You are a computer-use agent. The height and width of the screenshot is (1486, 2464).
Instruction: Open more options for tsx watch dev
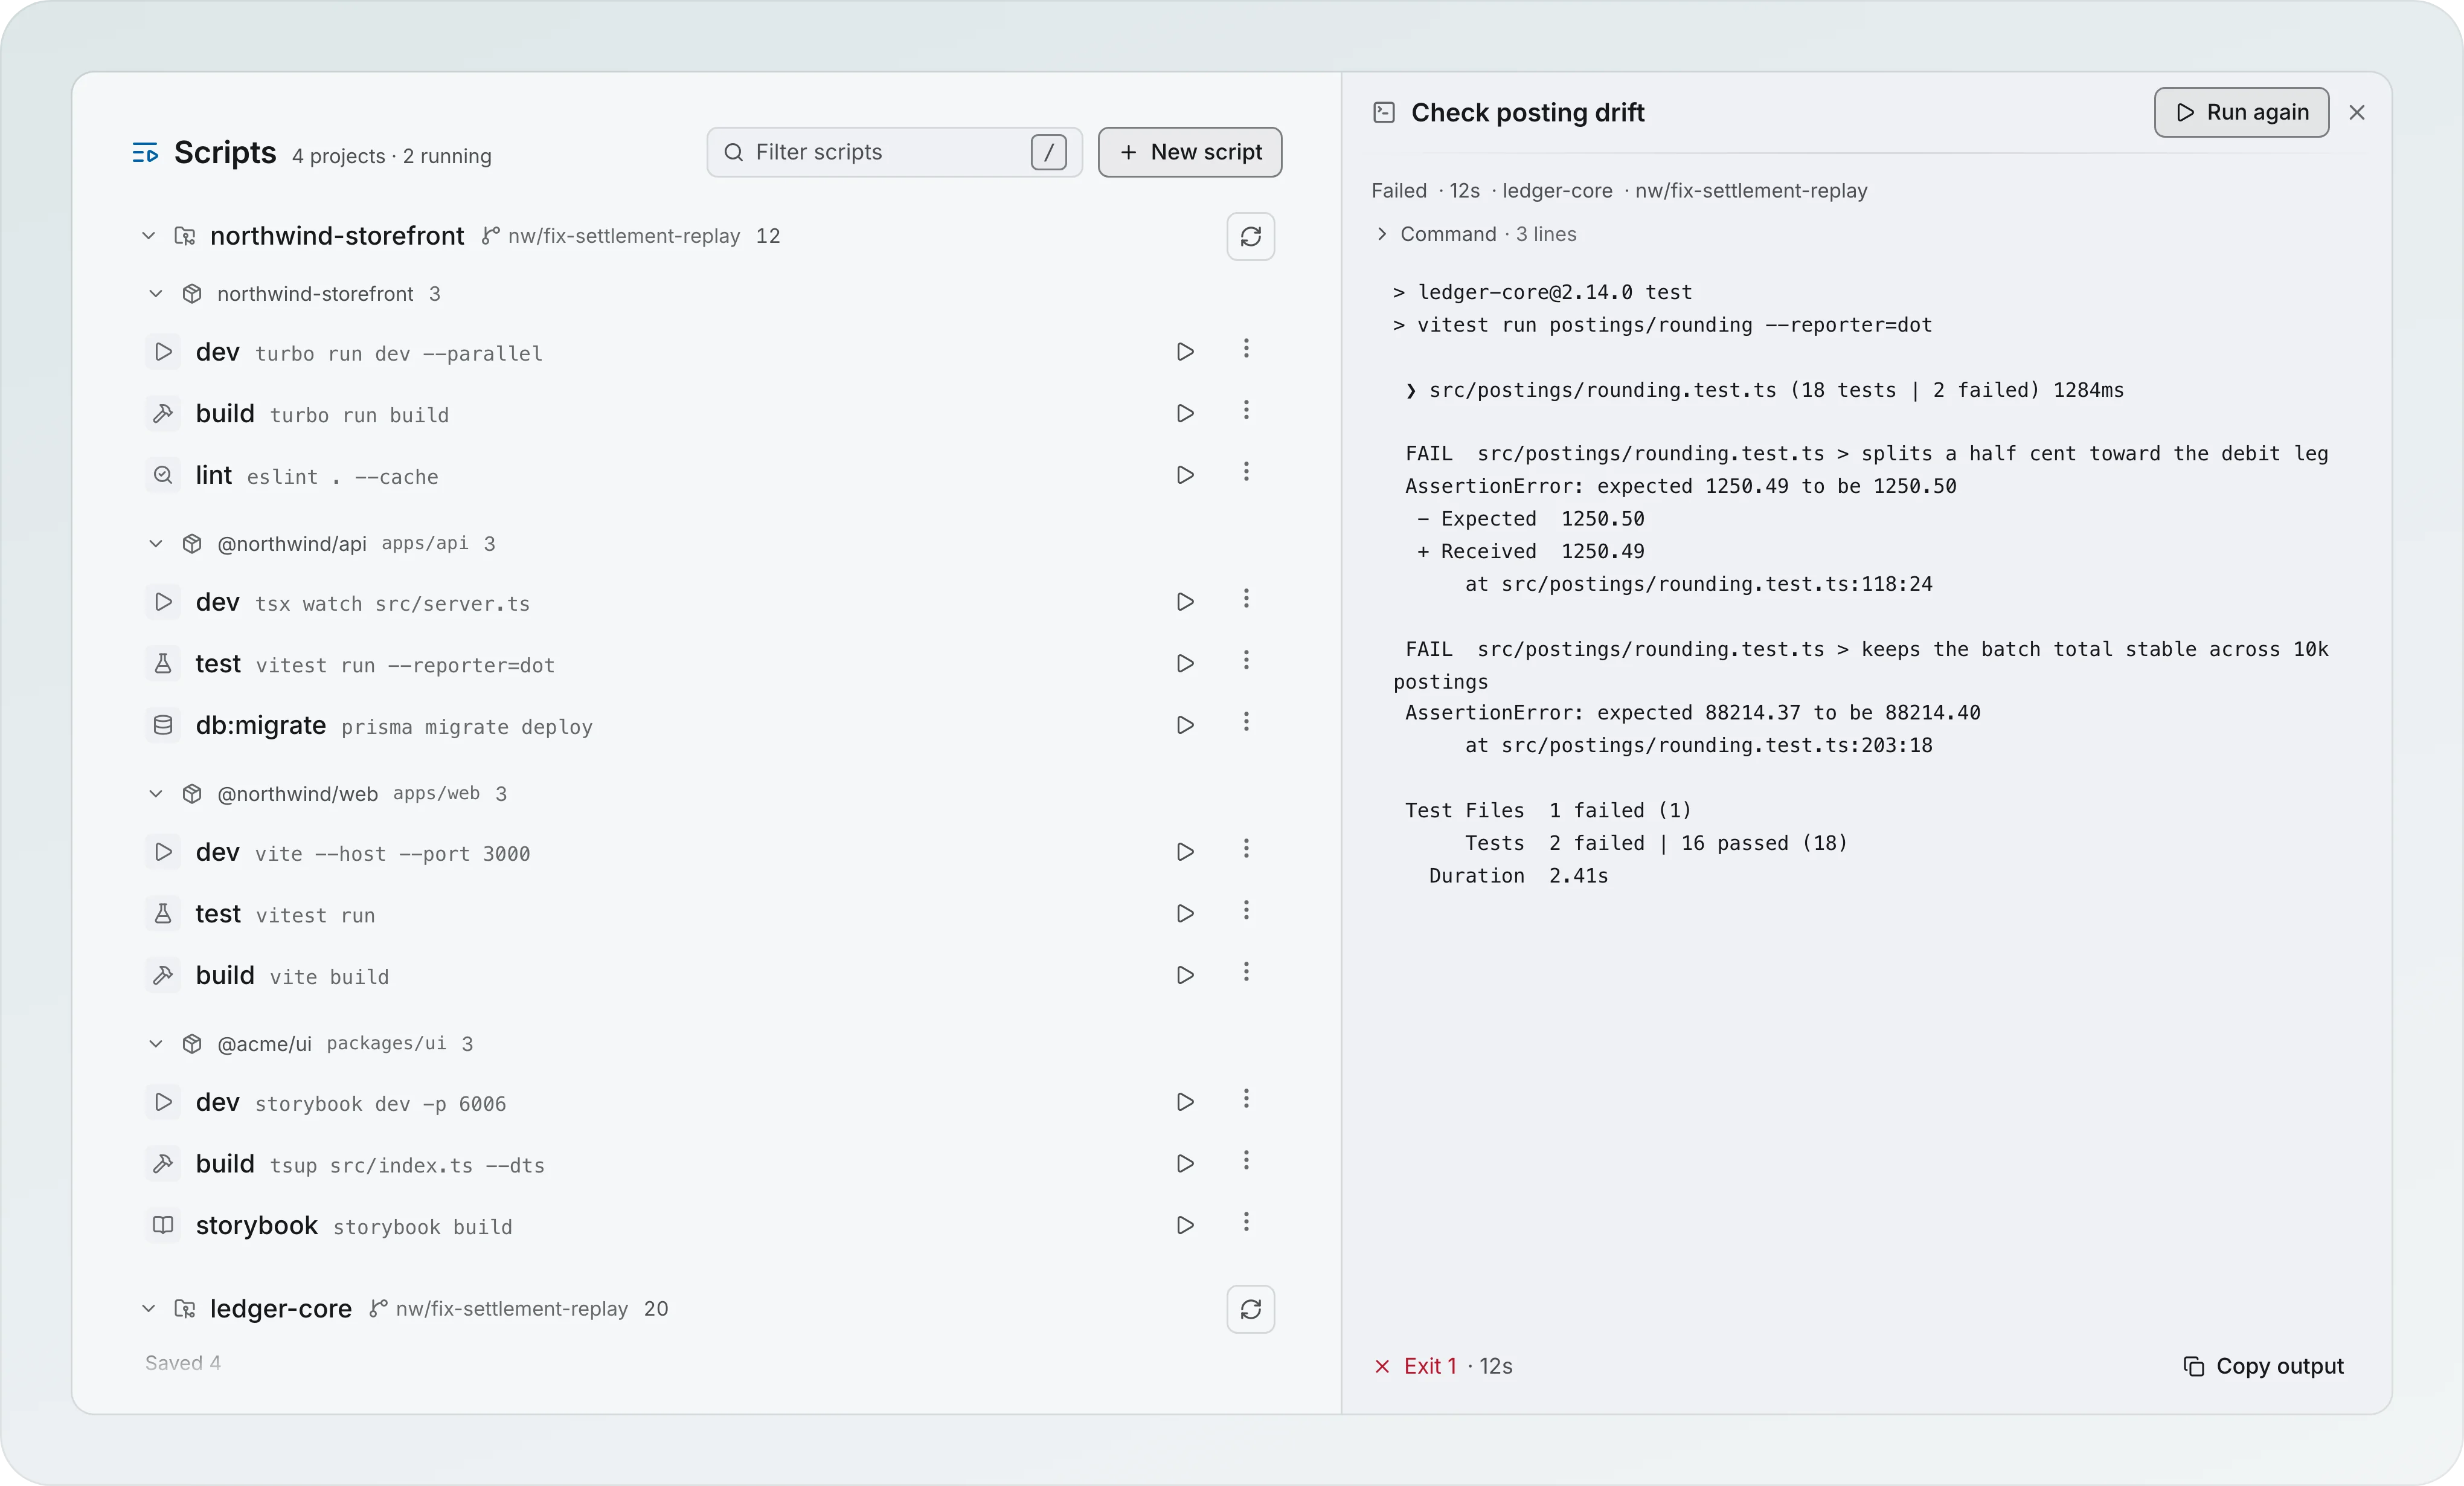tap(1246, 598)
